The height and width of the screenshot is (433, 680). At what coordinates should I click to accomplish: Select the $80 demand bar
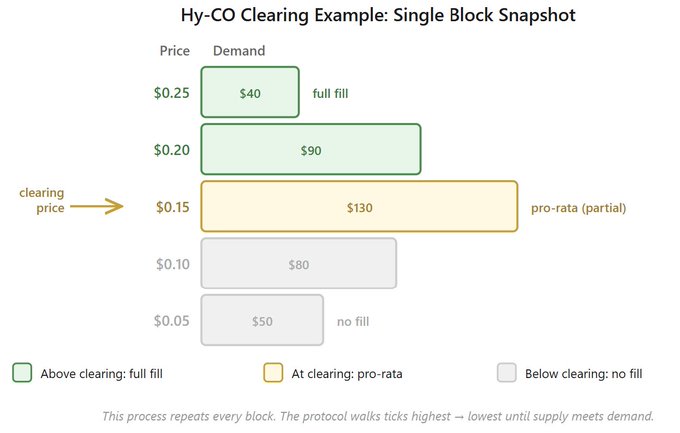click(x=299, y=264)
